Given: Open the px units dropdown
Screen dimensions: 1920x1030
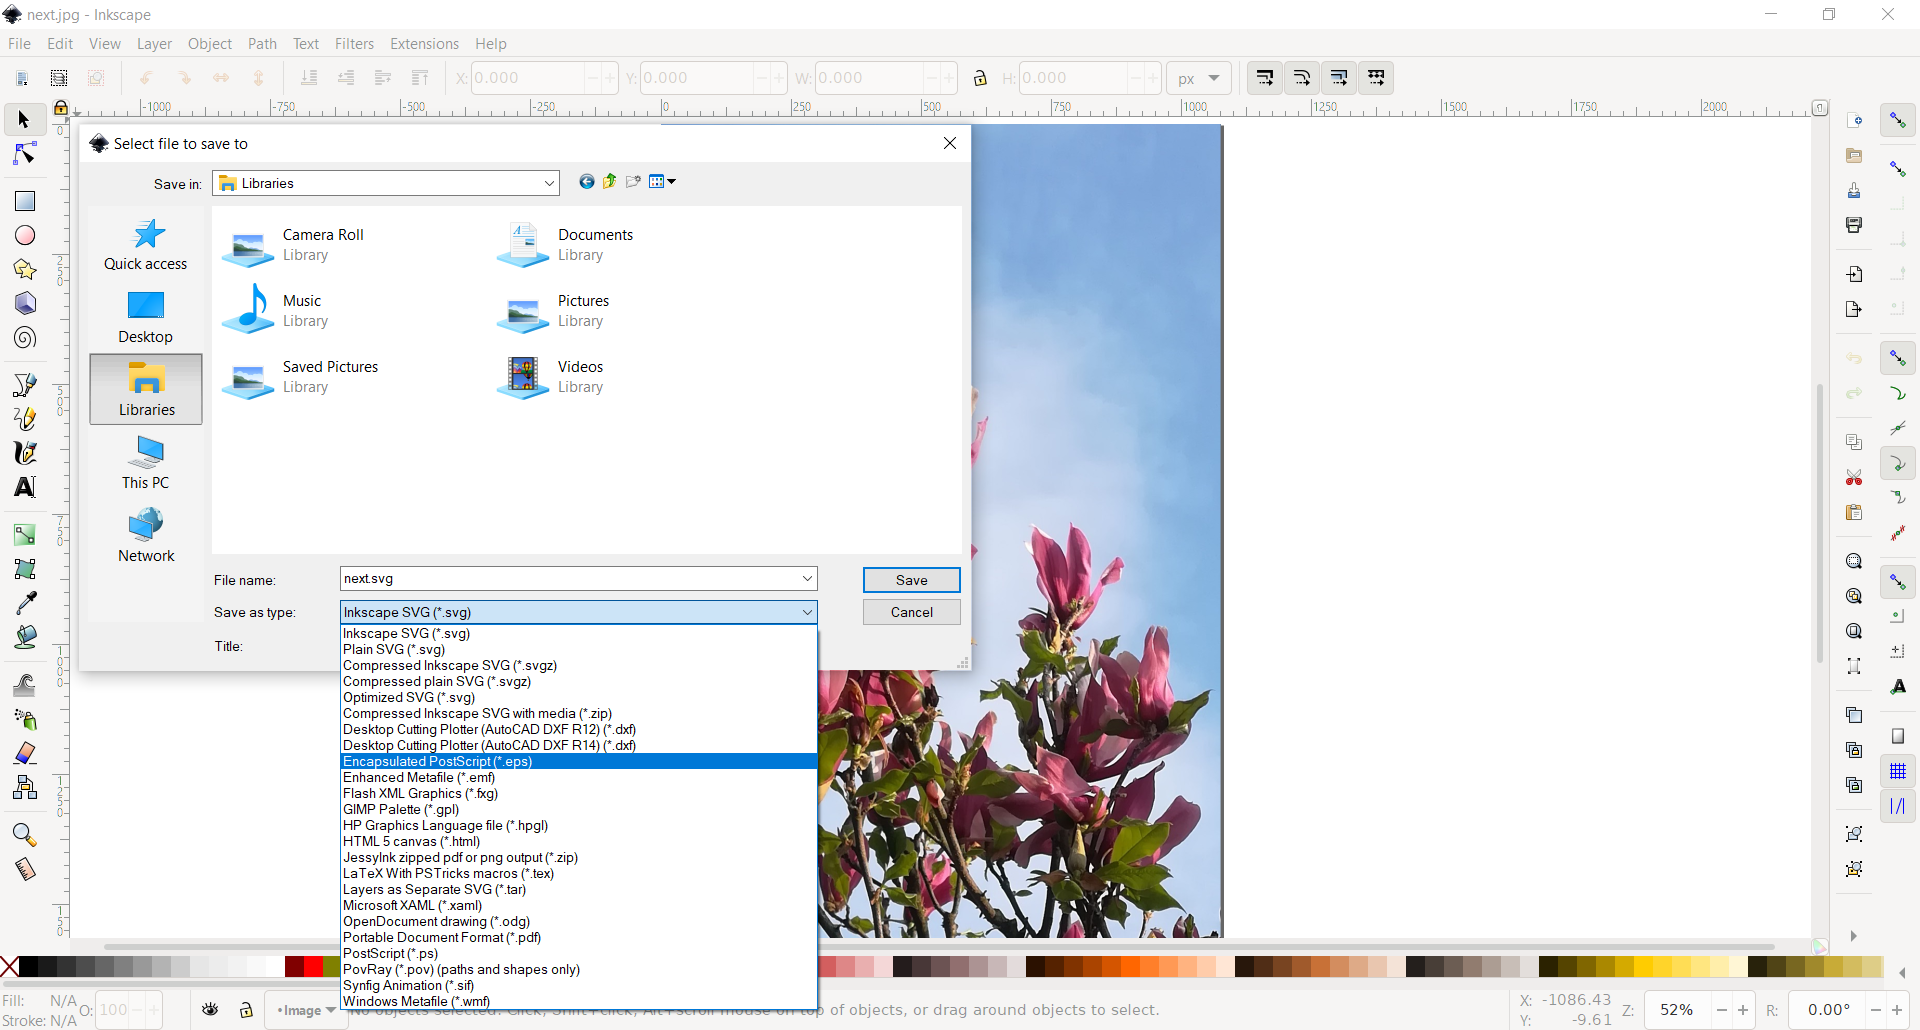Looking at the screenshot, I should [x=1198, y=78].
